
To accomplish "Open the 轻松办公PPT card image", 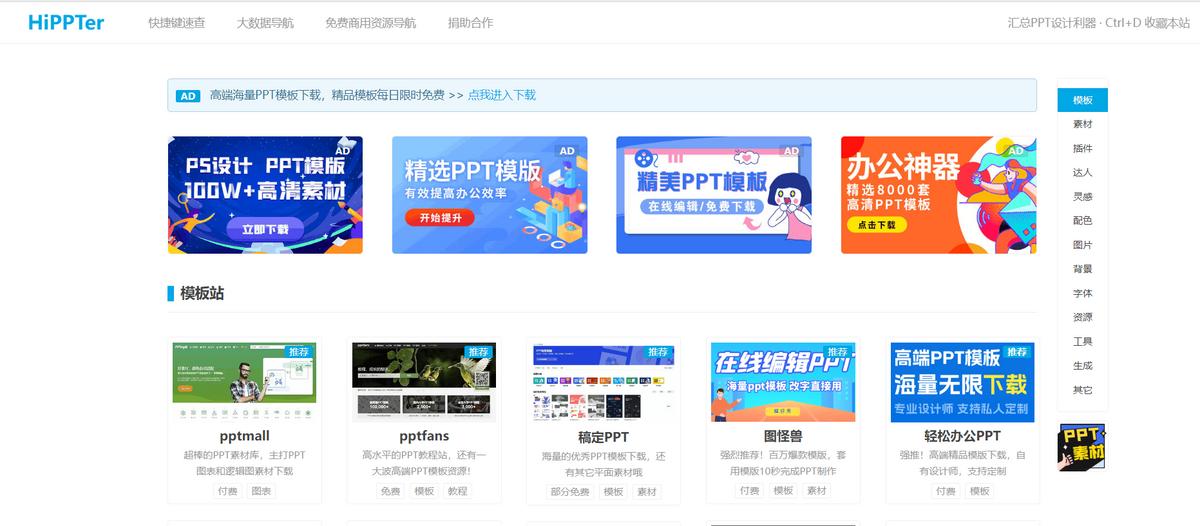I will [962, 382].
